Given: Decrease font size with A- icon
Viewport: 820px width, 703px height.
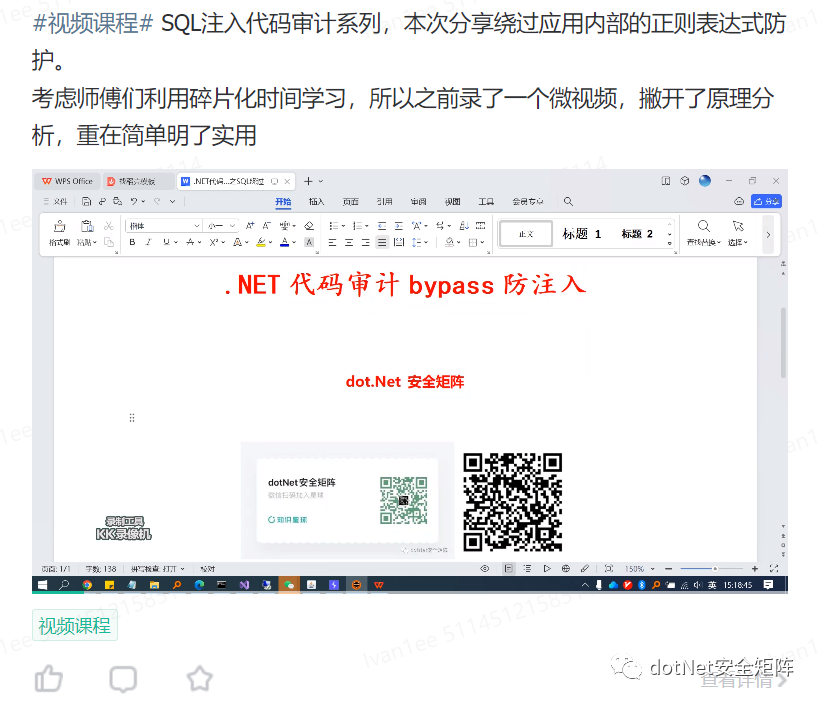Looking at the screenshot, I should coord(267,225).
